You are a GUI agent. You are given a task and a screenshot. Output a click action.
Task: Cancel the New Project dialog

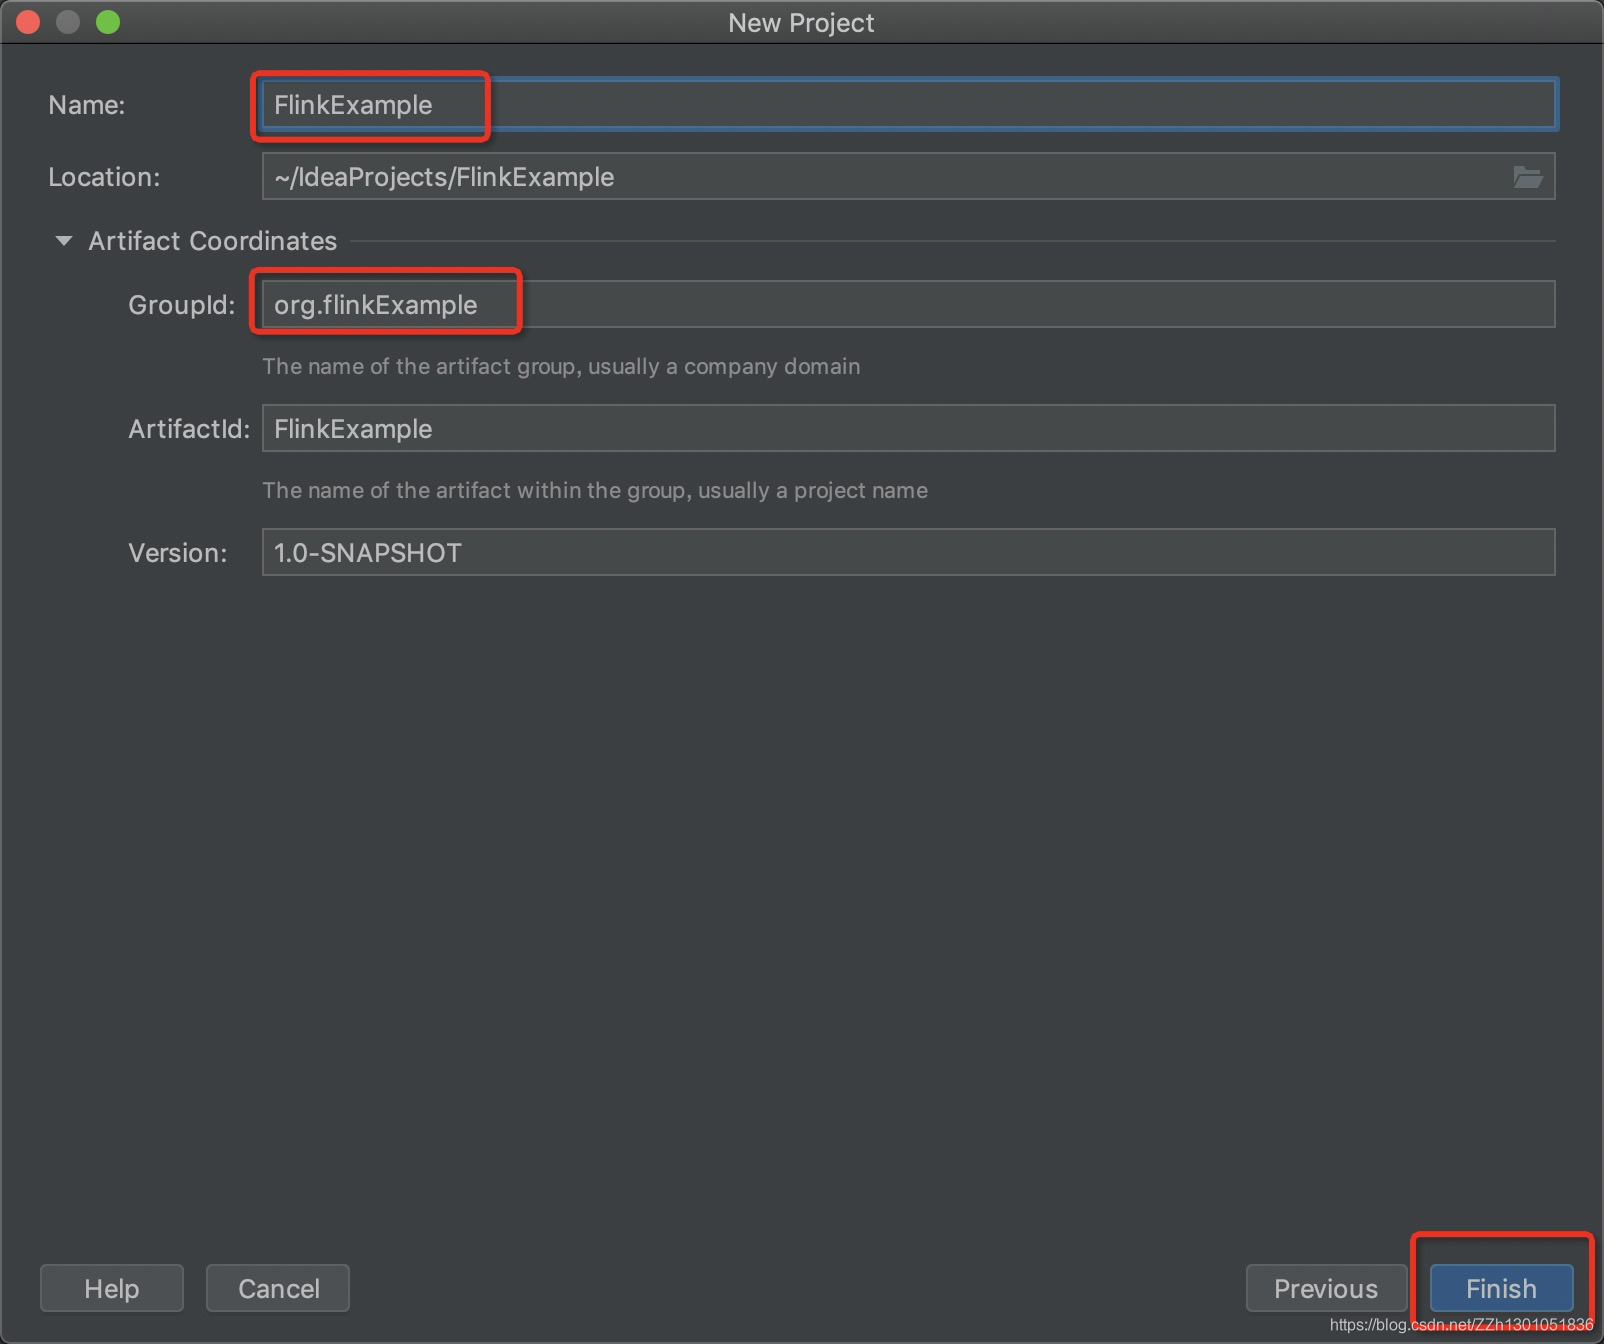(x=278, y=1288)
